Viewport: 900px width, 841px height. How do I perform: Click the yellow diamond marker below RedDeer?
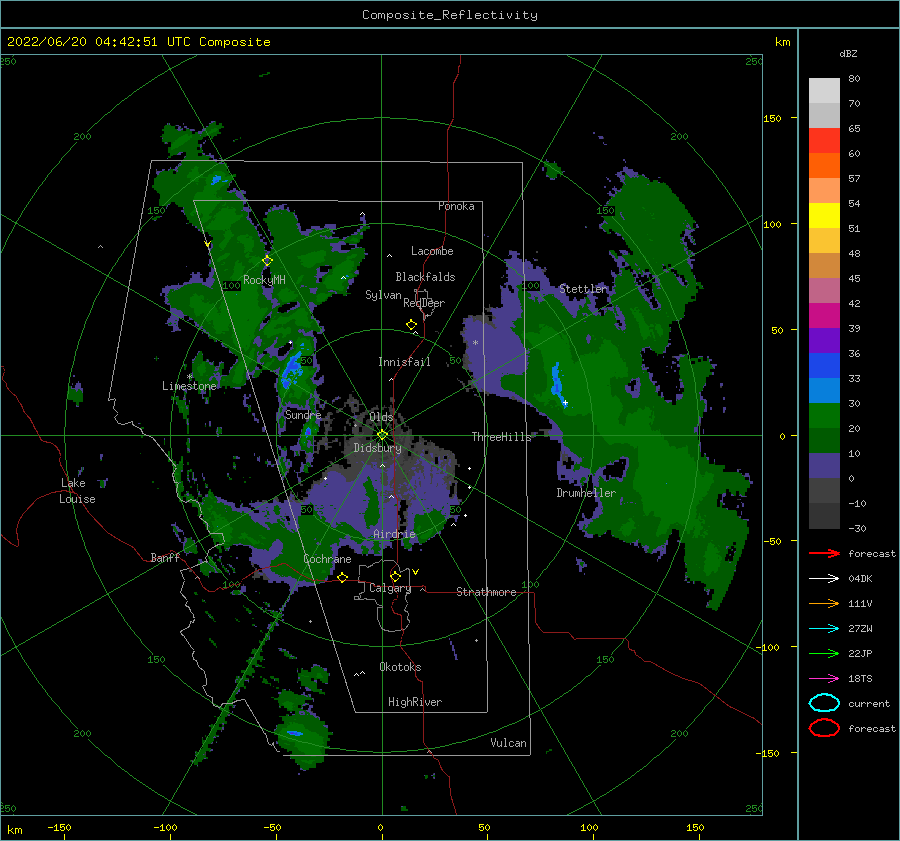(x=412, y=325)
